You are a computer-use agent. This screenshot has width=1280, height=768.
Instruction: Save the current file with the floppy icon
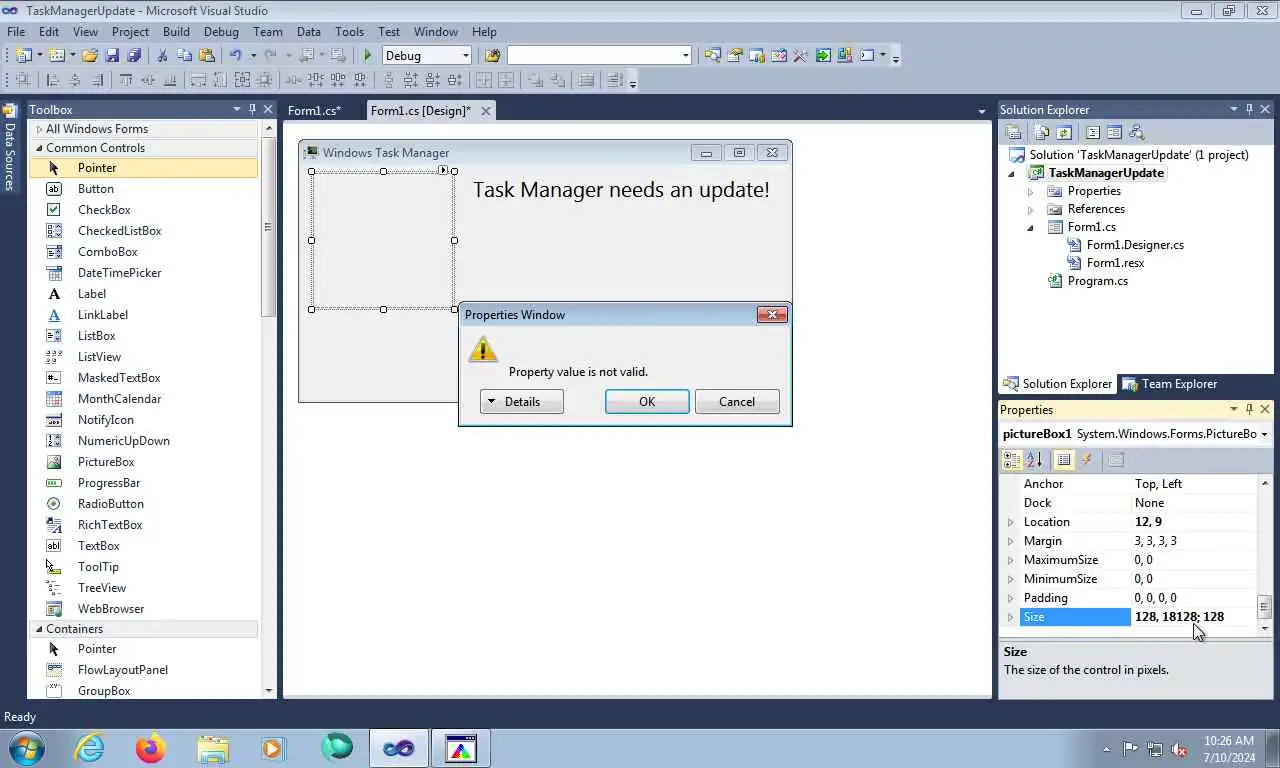[x=112, y=56]
